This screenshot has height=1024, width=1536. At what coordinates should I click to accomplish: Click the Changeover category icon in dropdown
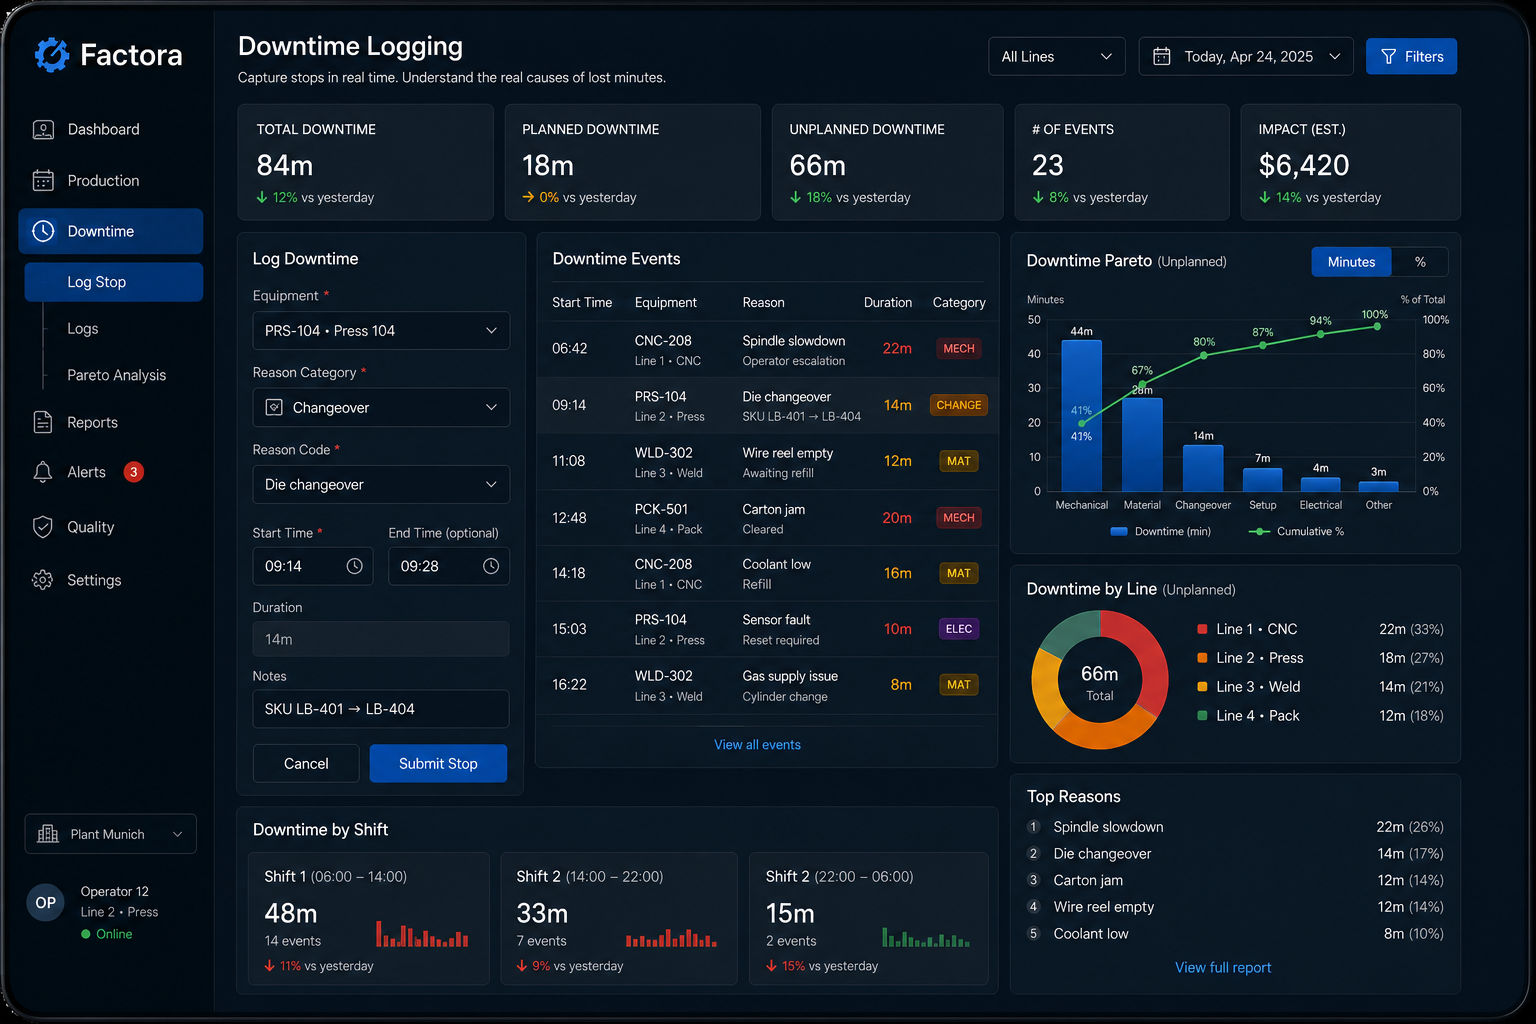274,407
